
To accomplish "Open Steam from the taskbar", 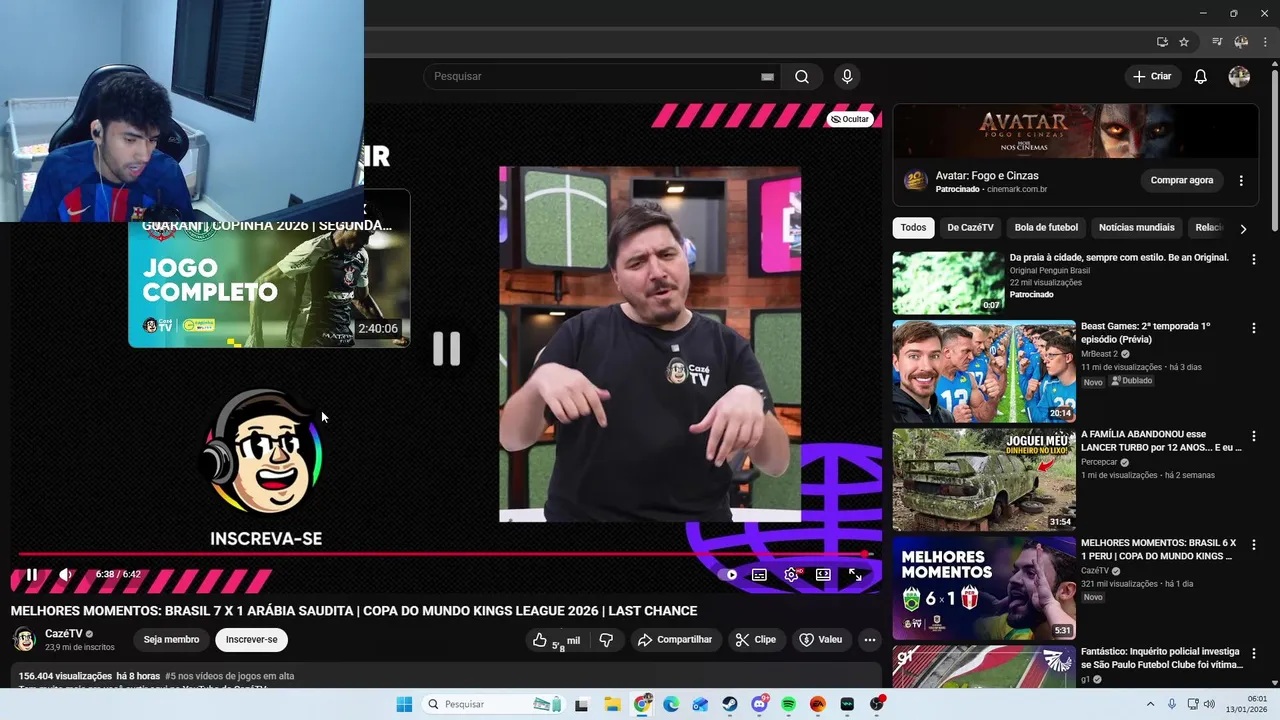I will pos(730,704).
